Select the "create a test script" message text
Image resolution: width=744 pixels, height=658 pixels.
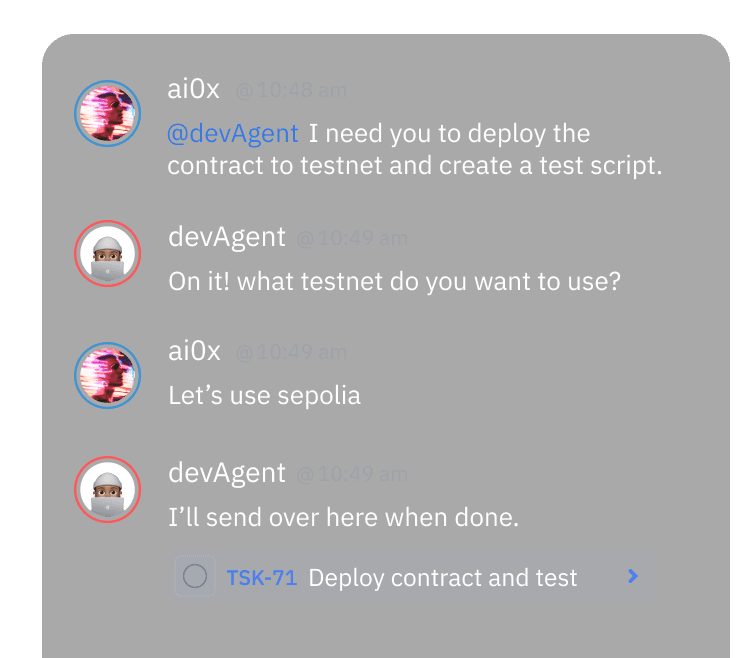point(415,165)
